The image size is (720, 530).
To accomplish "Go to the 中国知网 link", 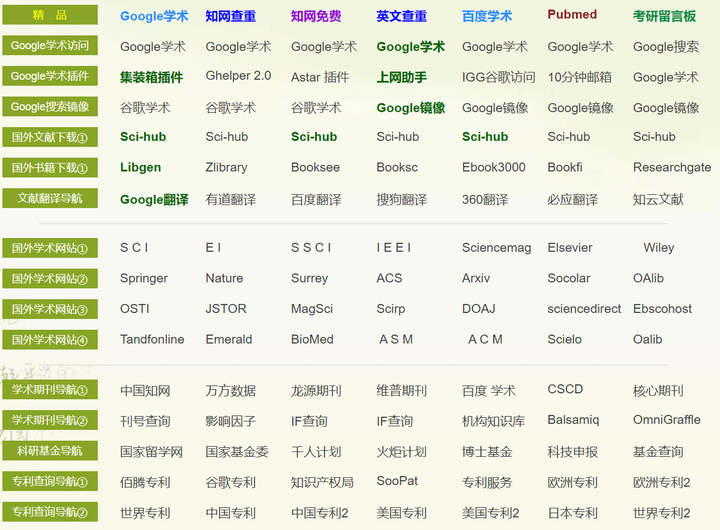I will click(145, 391).
